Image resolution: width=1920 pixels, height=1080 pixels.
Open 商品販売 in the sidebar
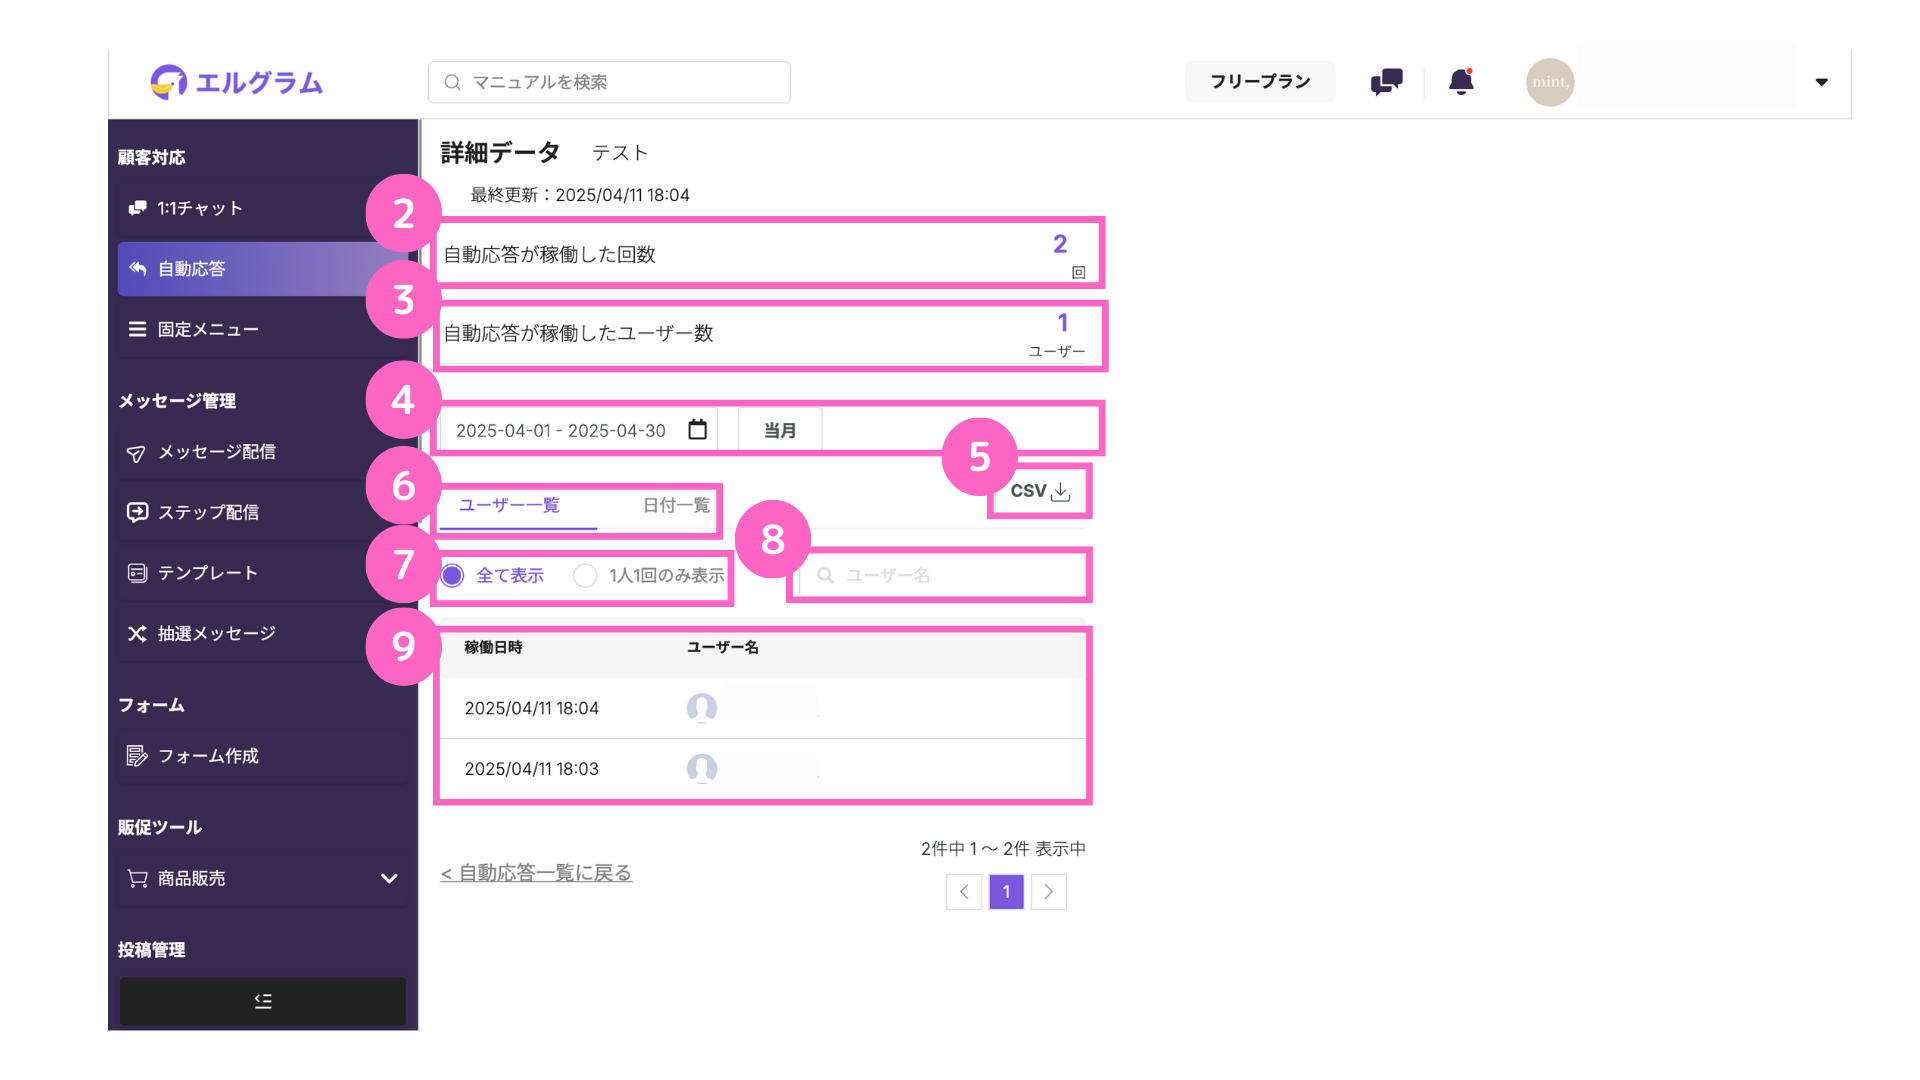pos(262,878)
